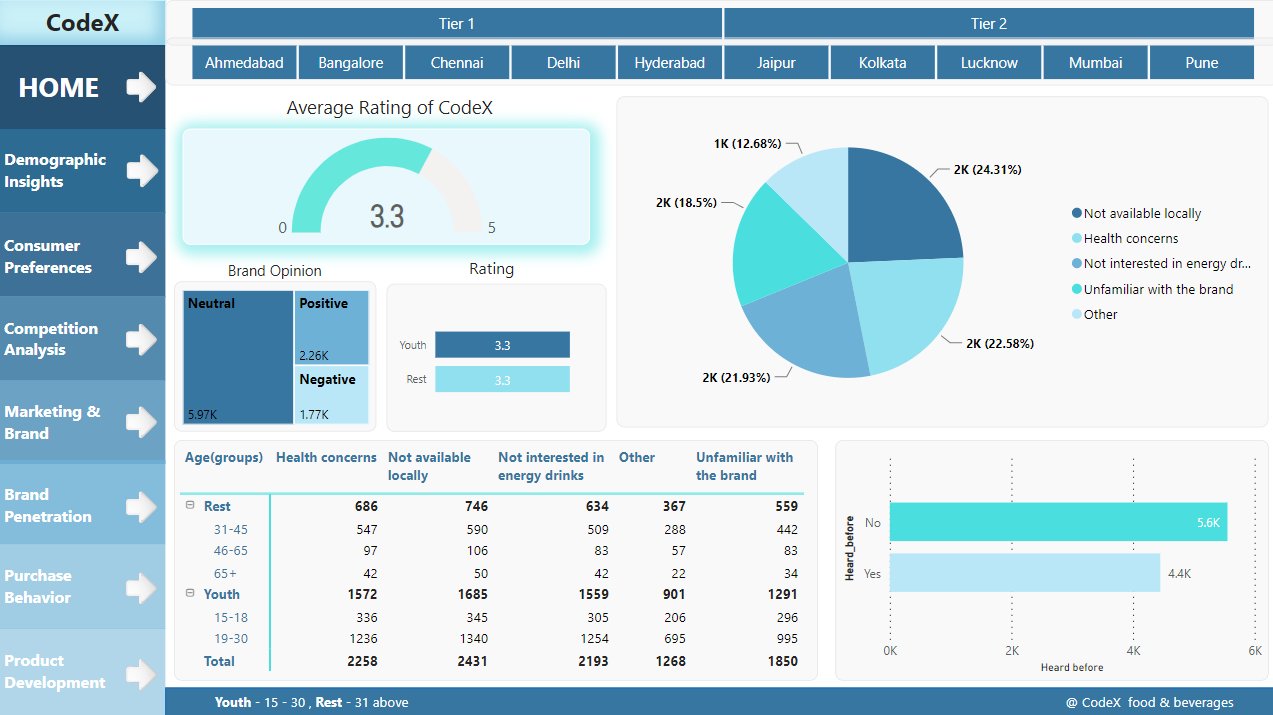This screenshot has height=715, width=1273.
Task: Filter by Bangalore city button
Action: click(351, 62)
